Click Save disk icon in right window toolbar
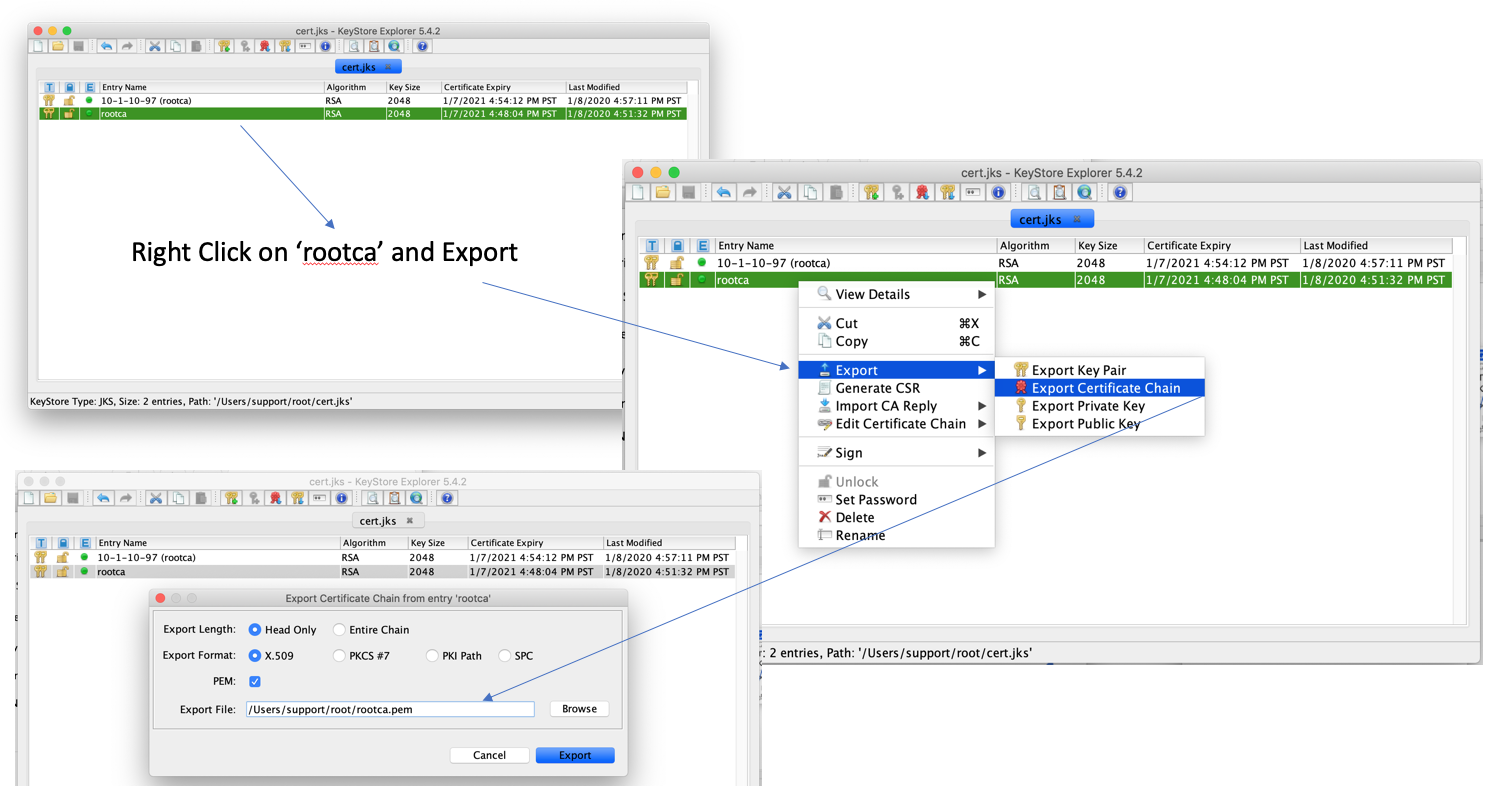Screen dimensions: 1503x810 click(x=688, y=192)
